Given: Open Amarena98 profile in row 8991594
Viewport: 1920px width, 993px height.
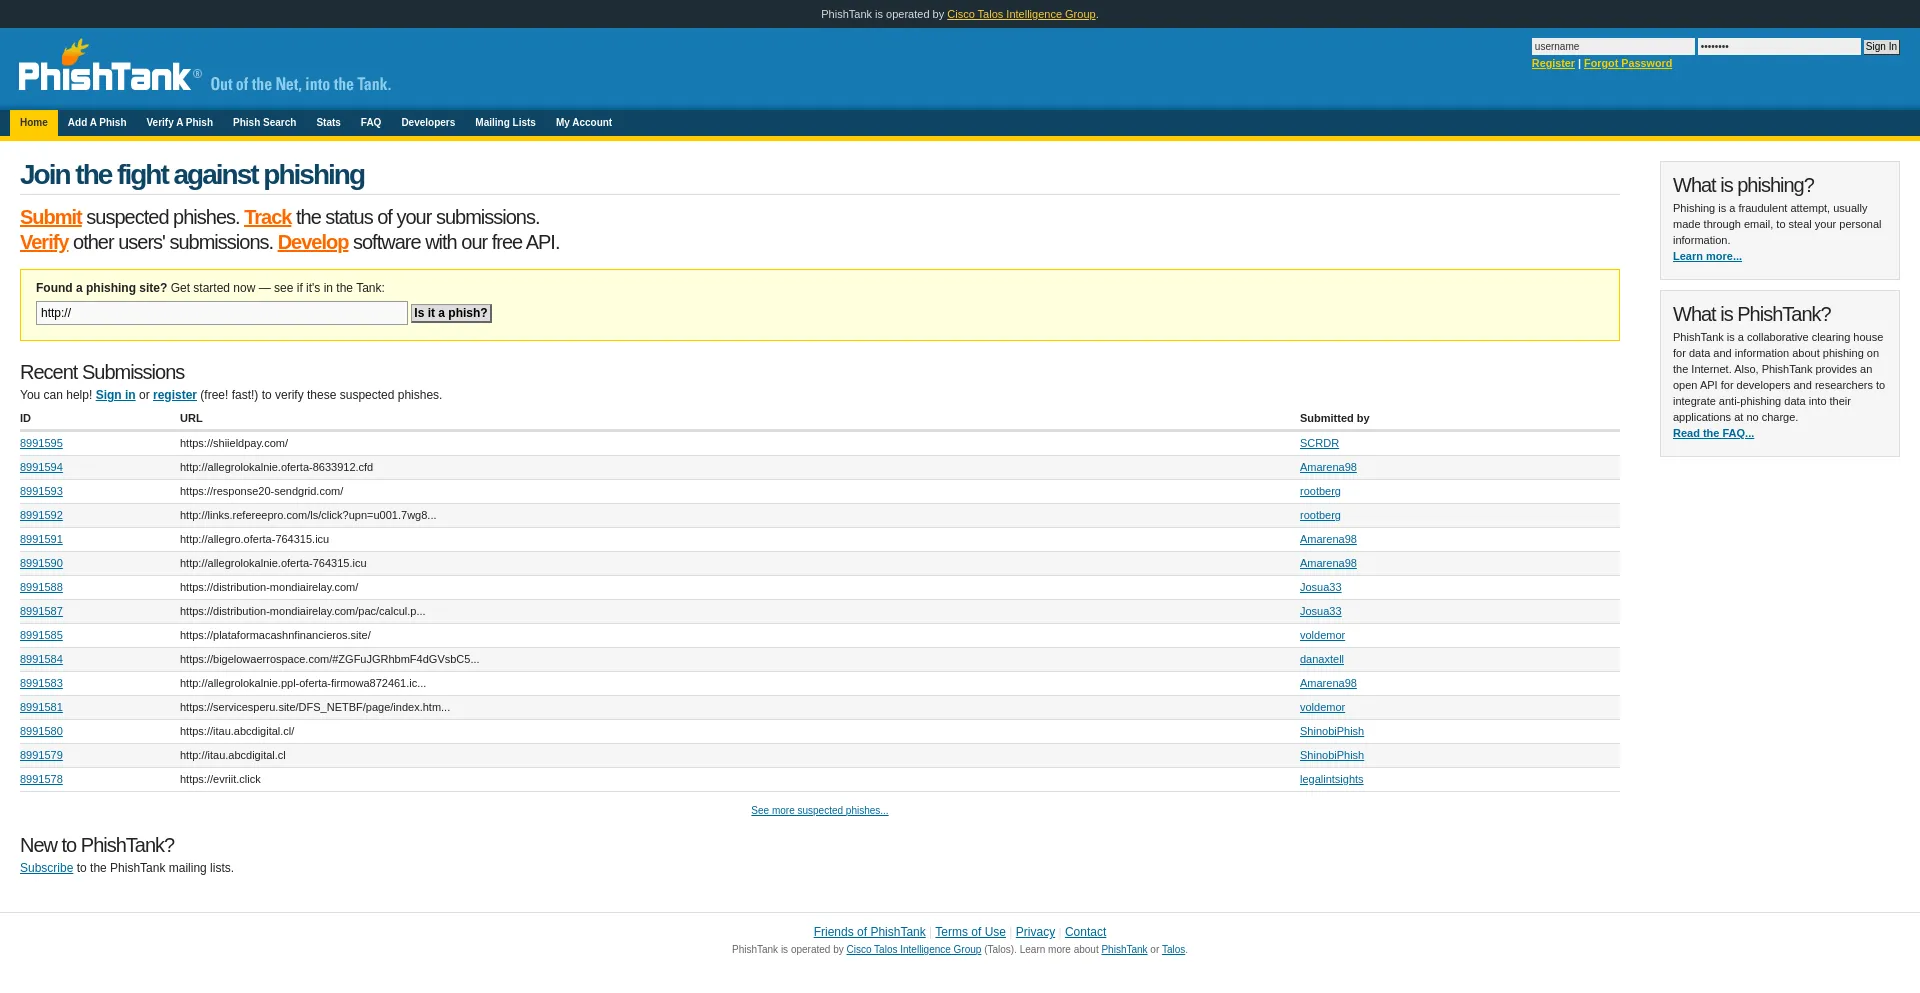Looking at the screenshot, I should [1328, 467].
